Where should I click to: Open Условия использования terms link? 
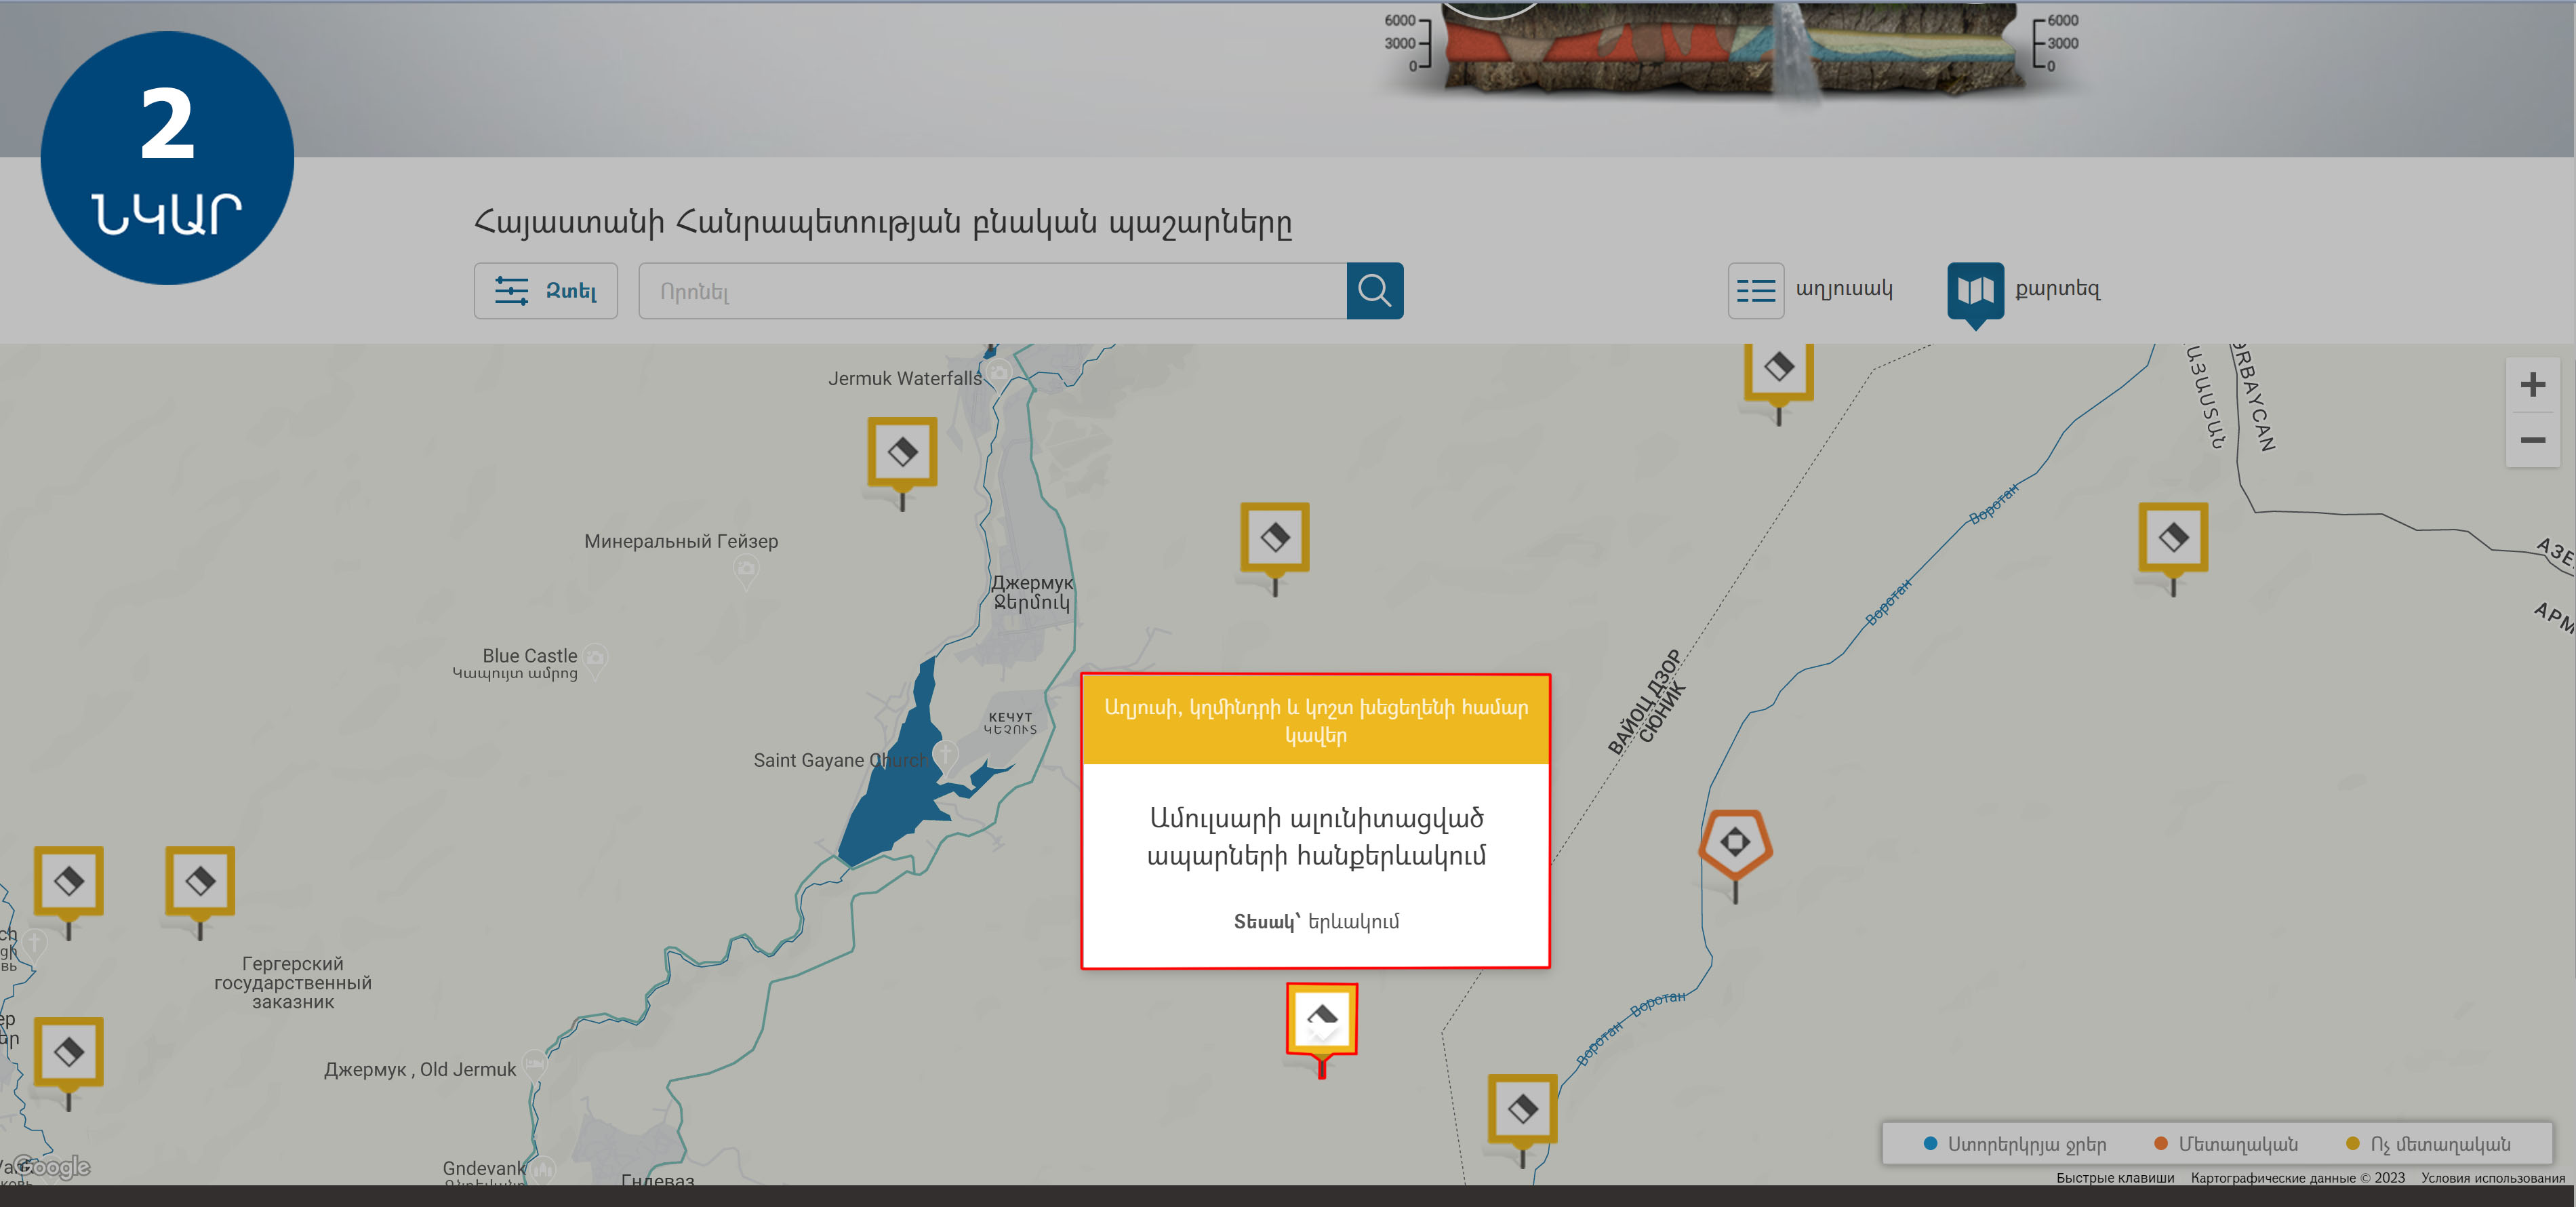pyautogui.click(x=2492, y=1178)
